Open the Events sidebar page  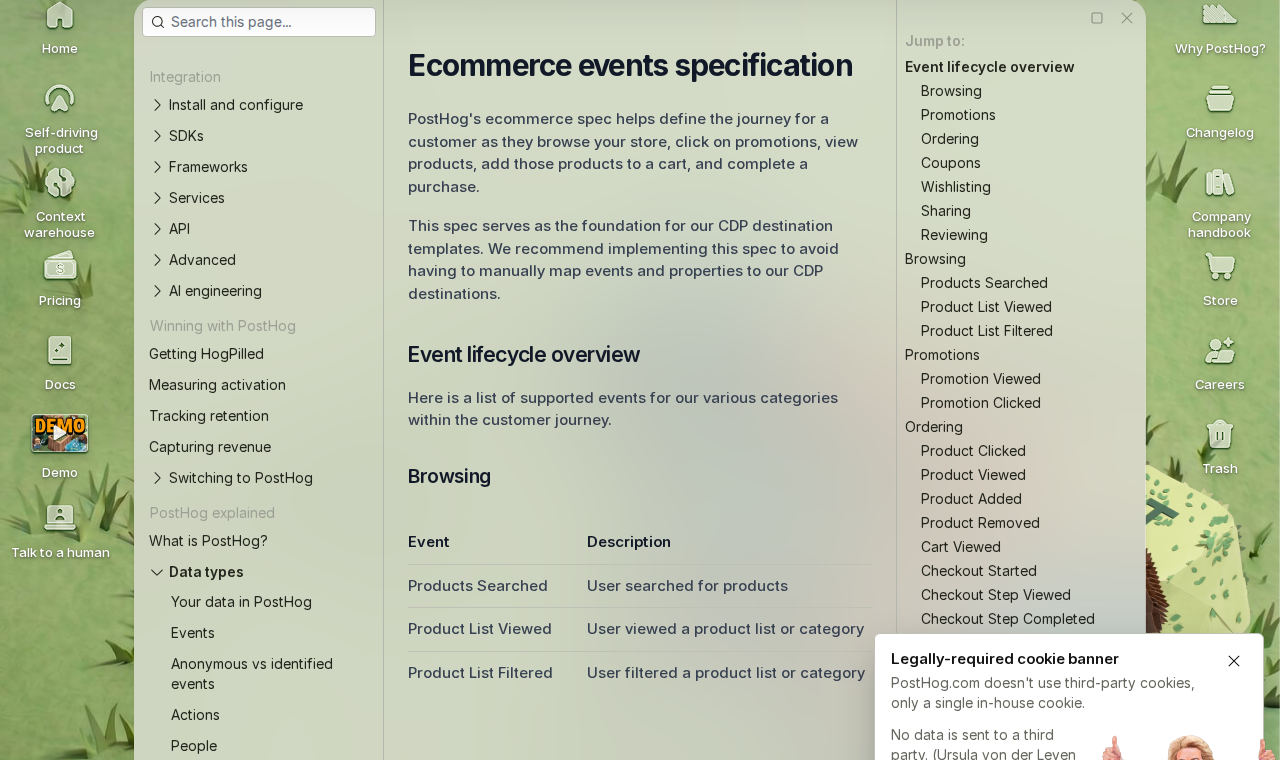[x=193, y=633]
